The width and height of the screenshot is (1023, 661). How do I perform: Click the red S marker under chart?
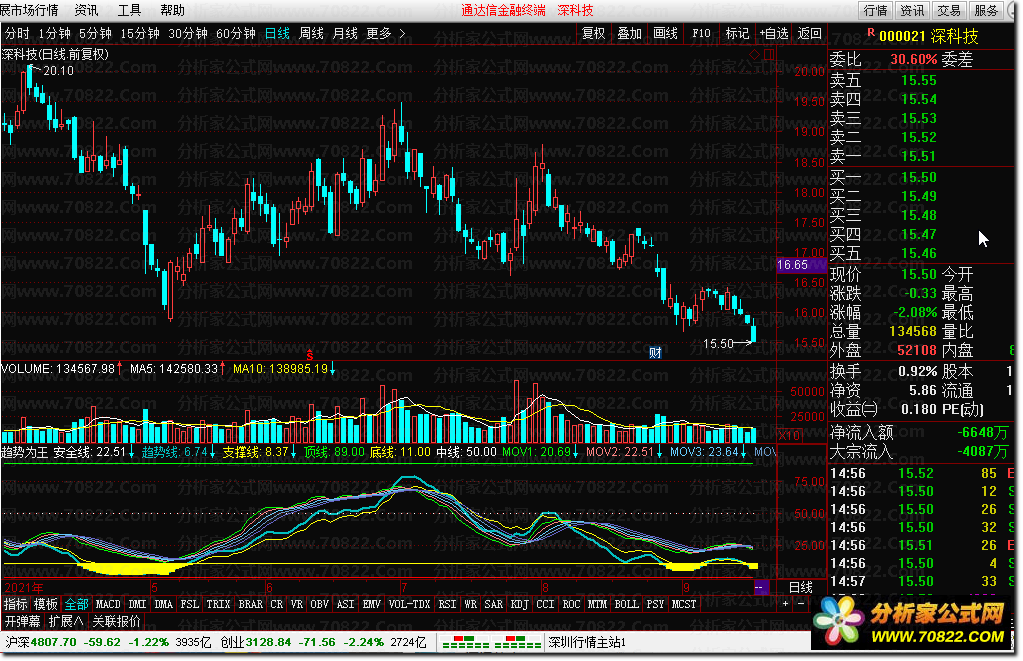pos(310,355)
